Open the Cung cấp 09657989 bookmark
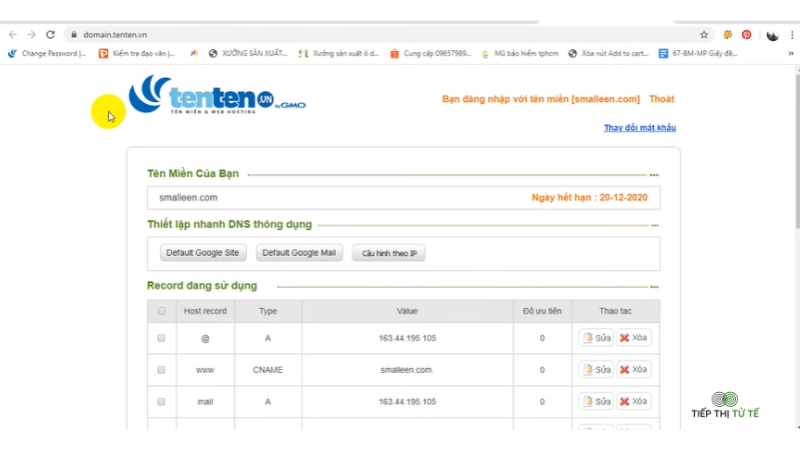 [x=431, y=54]
